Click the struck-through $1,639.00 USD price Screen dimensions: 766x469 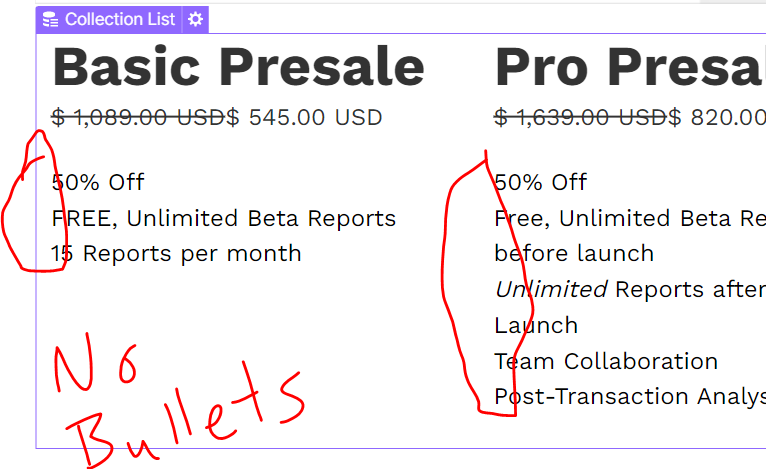(x=580, y=117)
